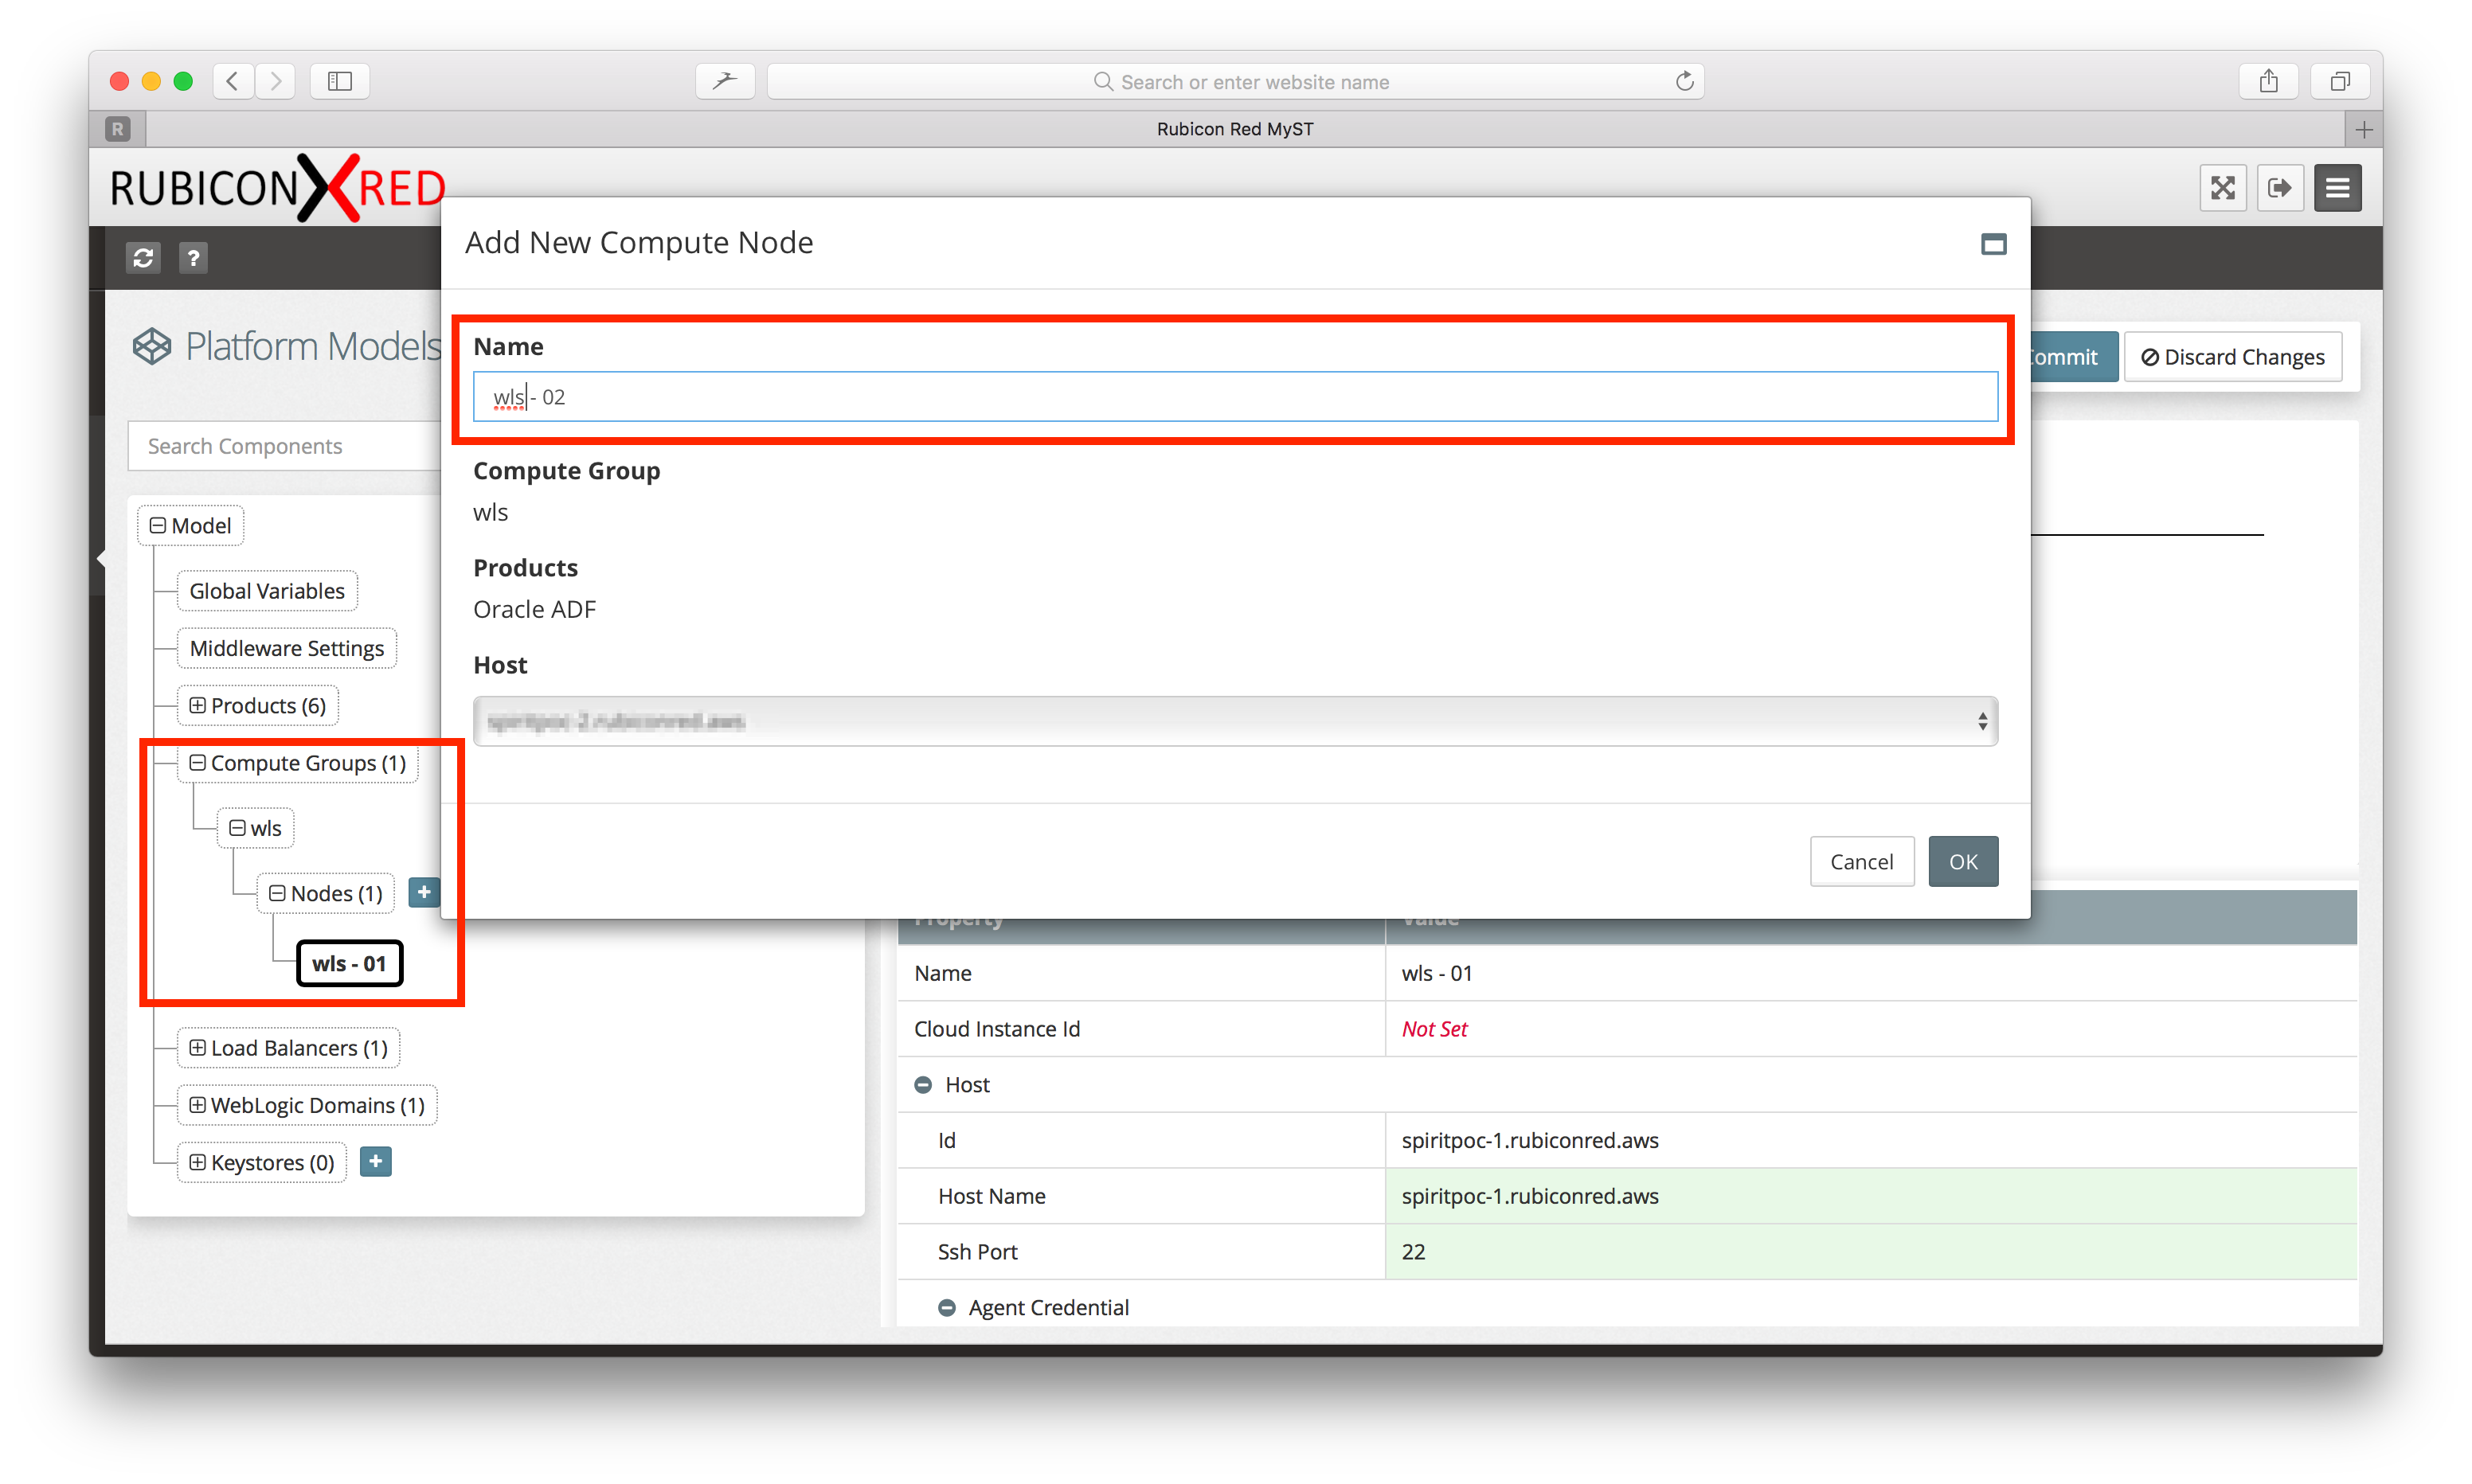2472x1484 pixels.
Task: Expand the Products (6) tree node
Action: [198, 706]
